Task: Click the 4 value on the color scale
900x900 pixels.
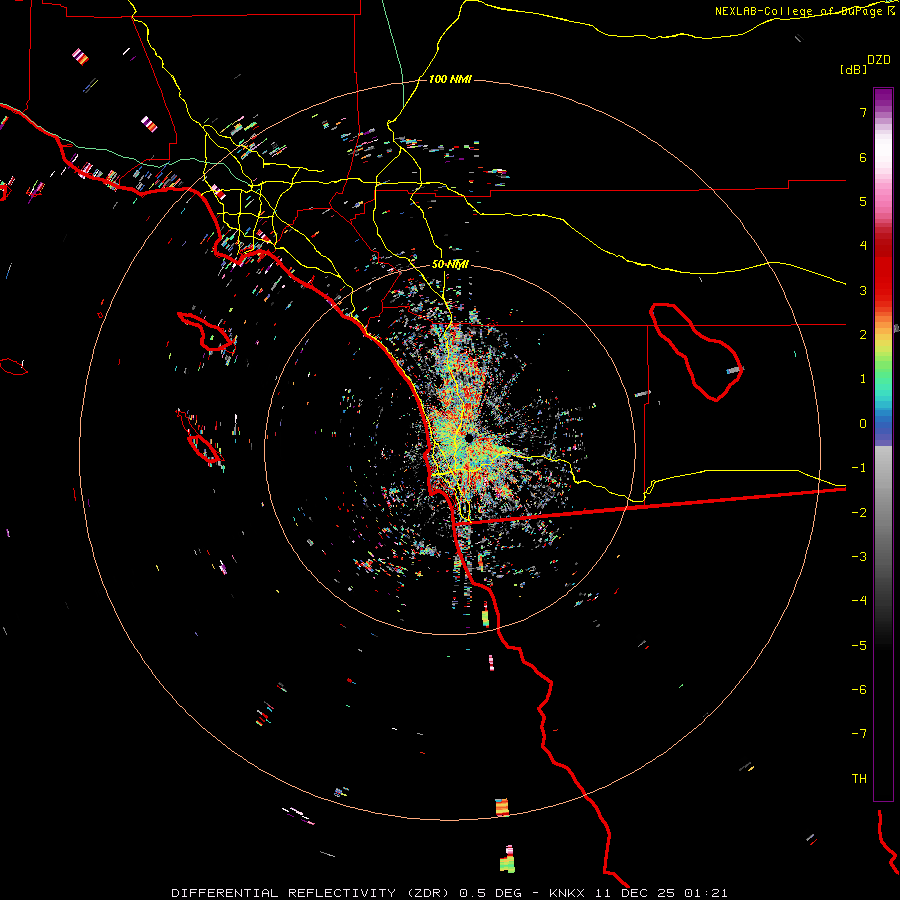Action: coord(863,246)
